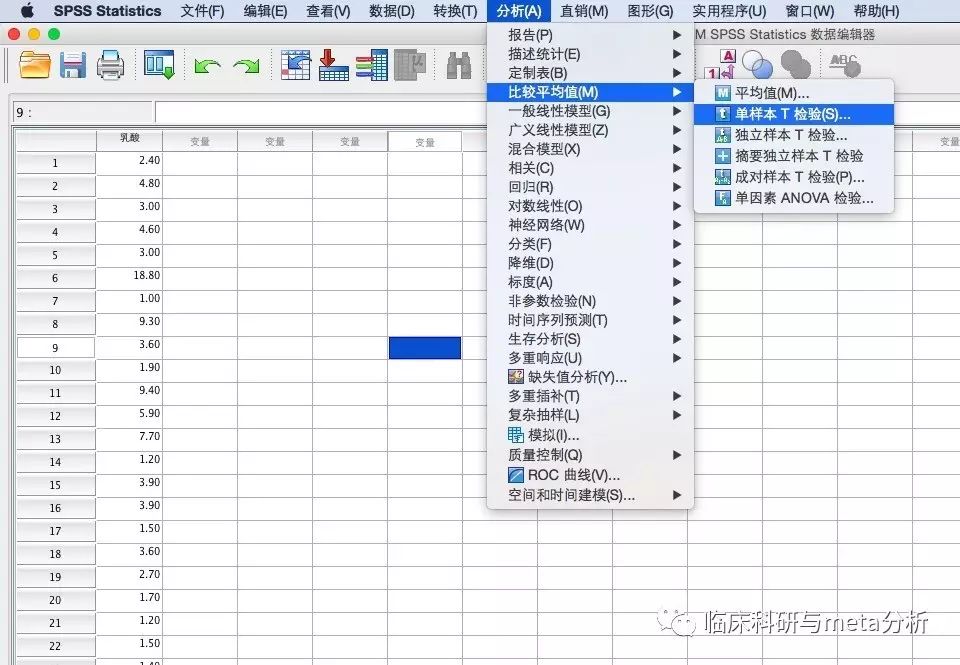Expand the 广义线性模型(Z) submenu
This screenshot has width=960, height=665.
[x=590, y=130]
